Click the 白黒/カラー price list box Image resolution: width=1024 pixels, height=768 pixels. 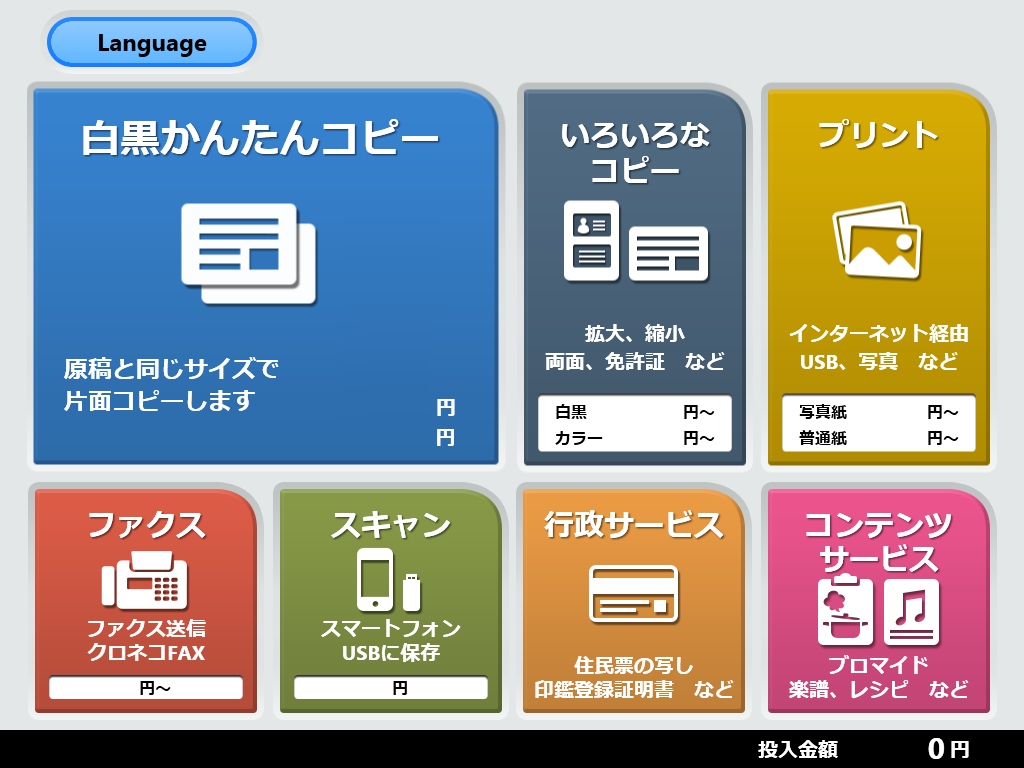tap(634, 423)
